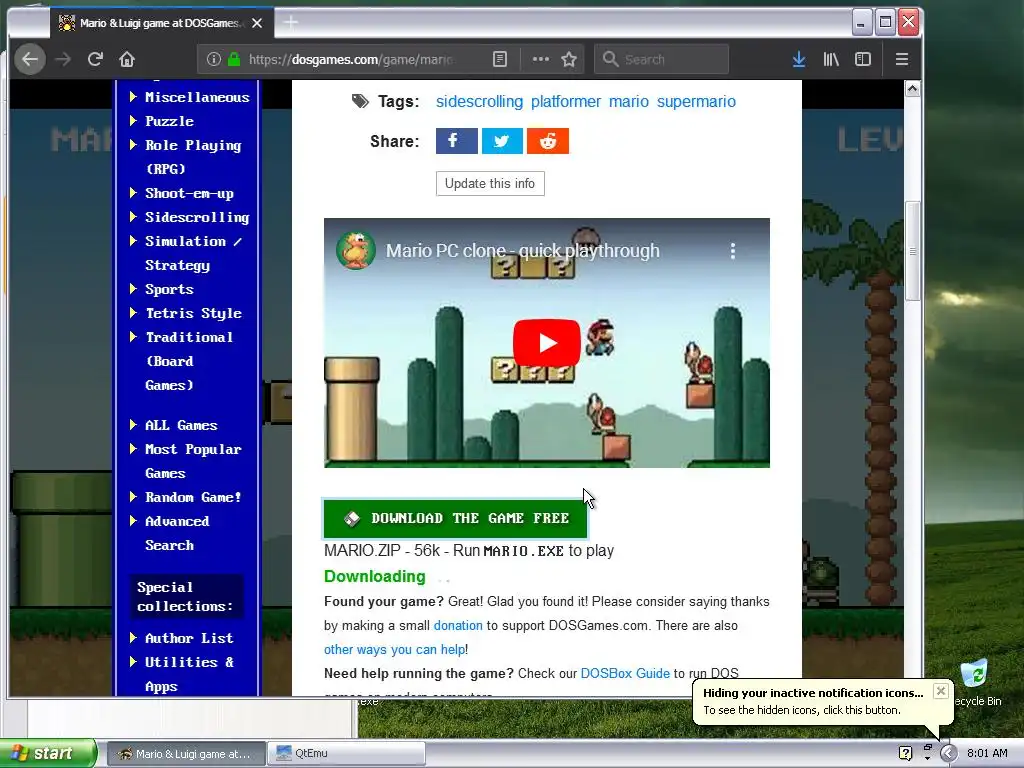Click the green secure connection padlock

coord(234,59)
